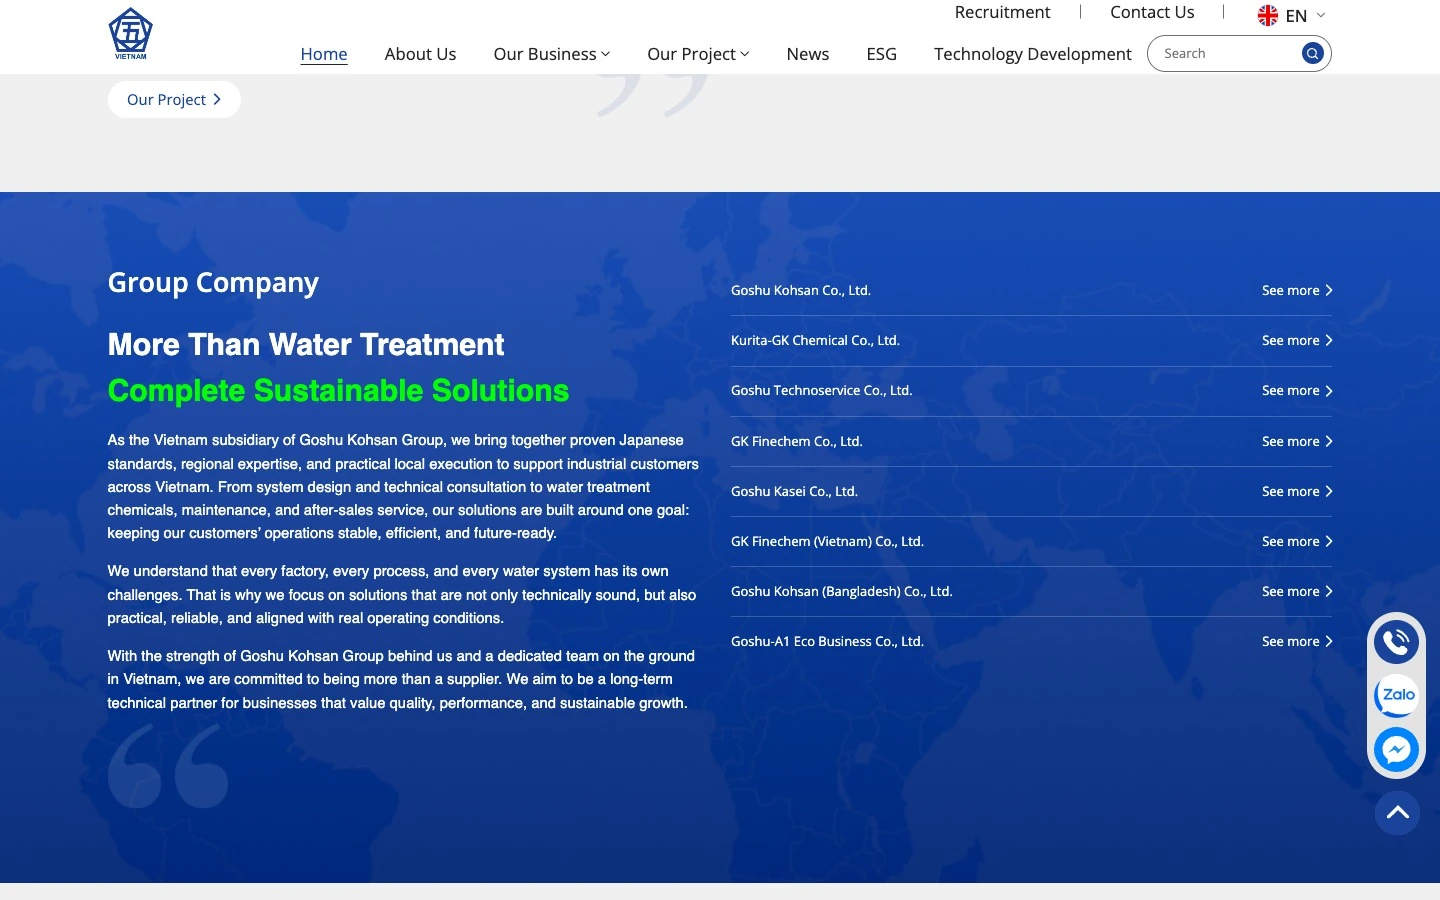See more for Goshu Kasei Co., Ltd.
This screenshot has height=900, width=1440.
point(1297,491)
